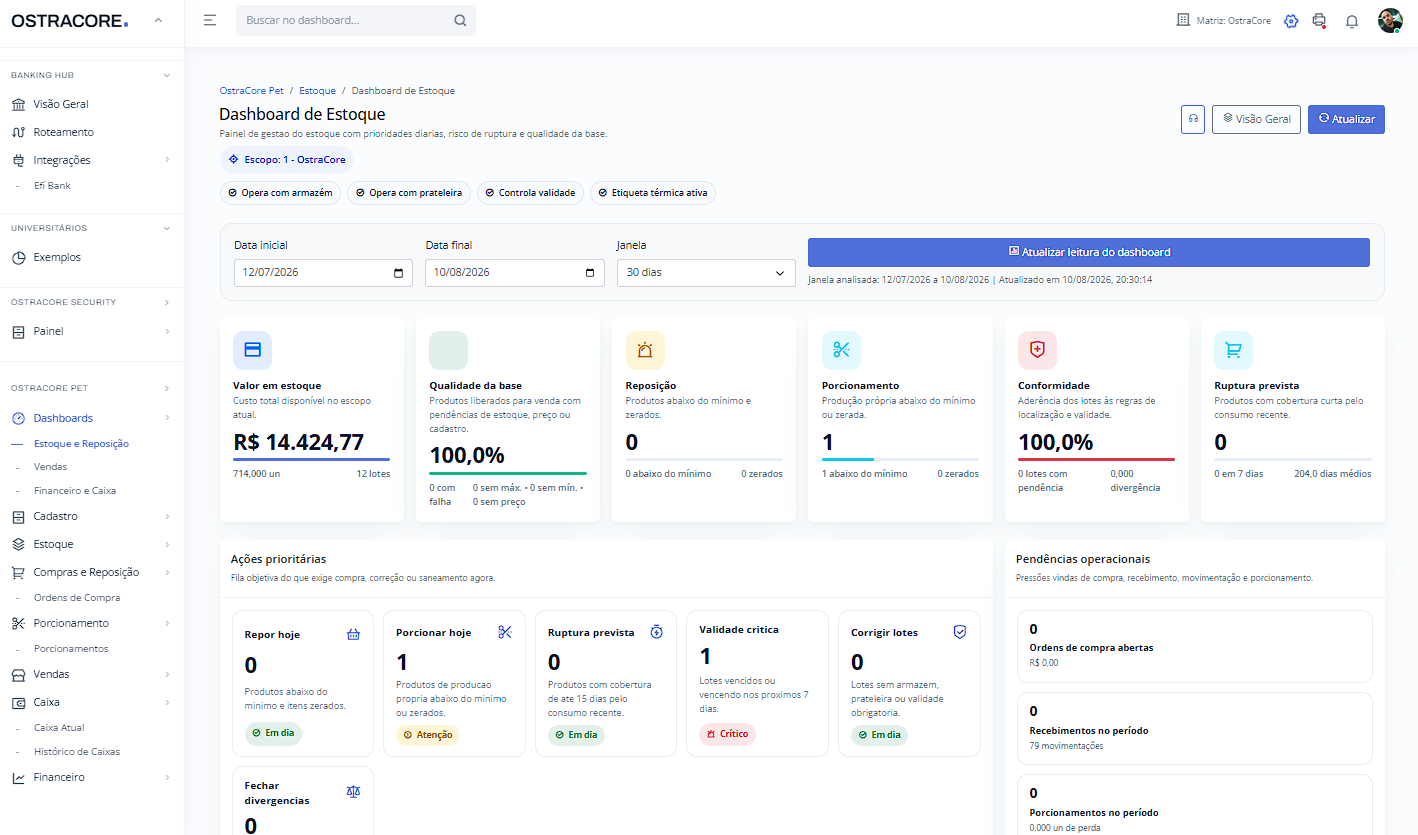Click the search magnifier icon
Viewport: 1418px width, 835px height.
click(x=460, y=20)
